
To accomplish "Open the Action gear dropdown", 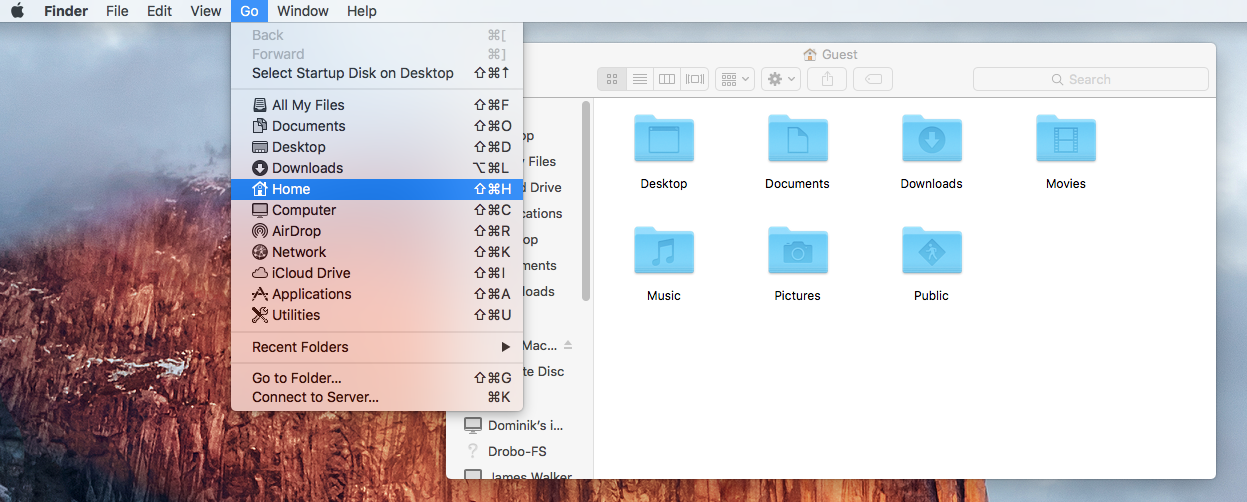I will [780, 79].
